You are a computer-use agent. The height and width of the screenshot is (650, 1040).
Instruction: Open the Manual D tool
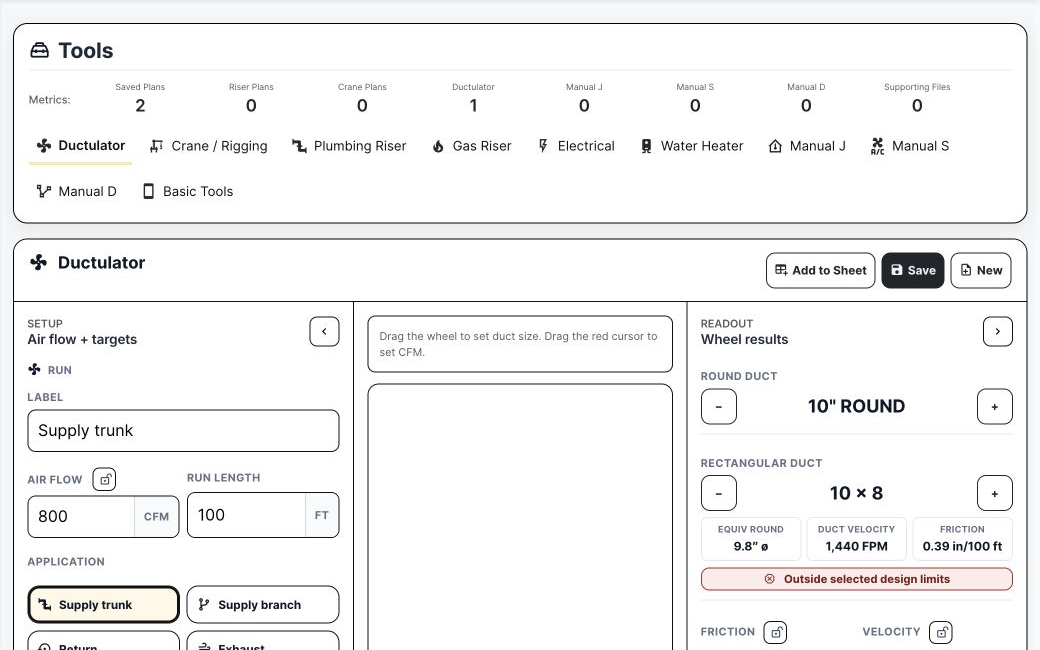click(x=76, y=192)
